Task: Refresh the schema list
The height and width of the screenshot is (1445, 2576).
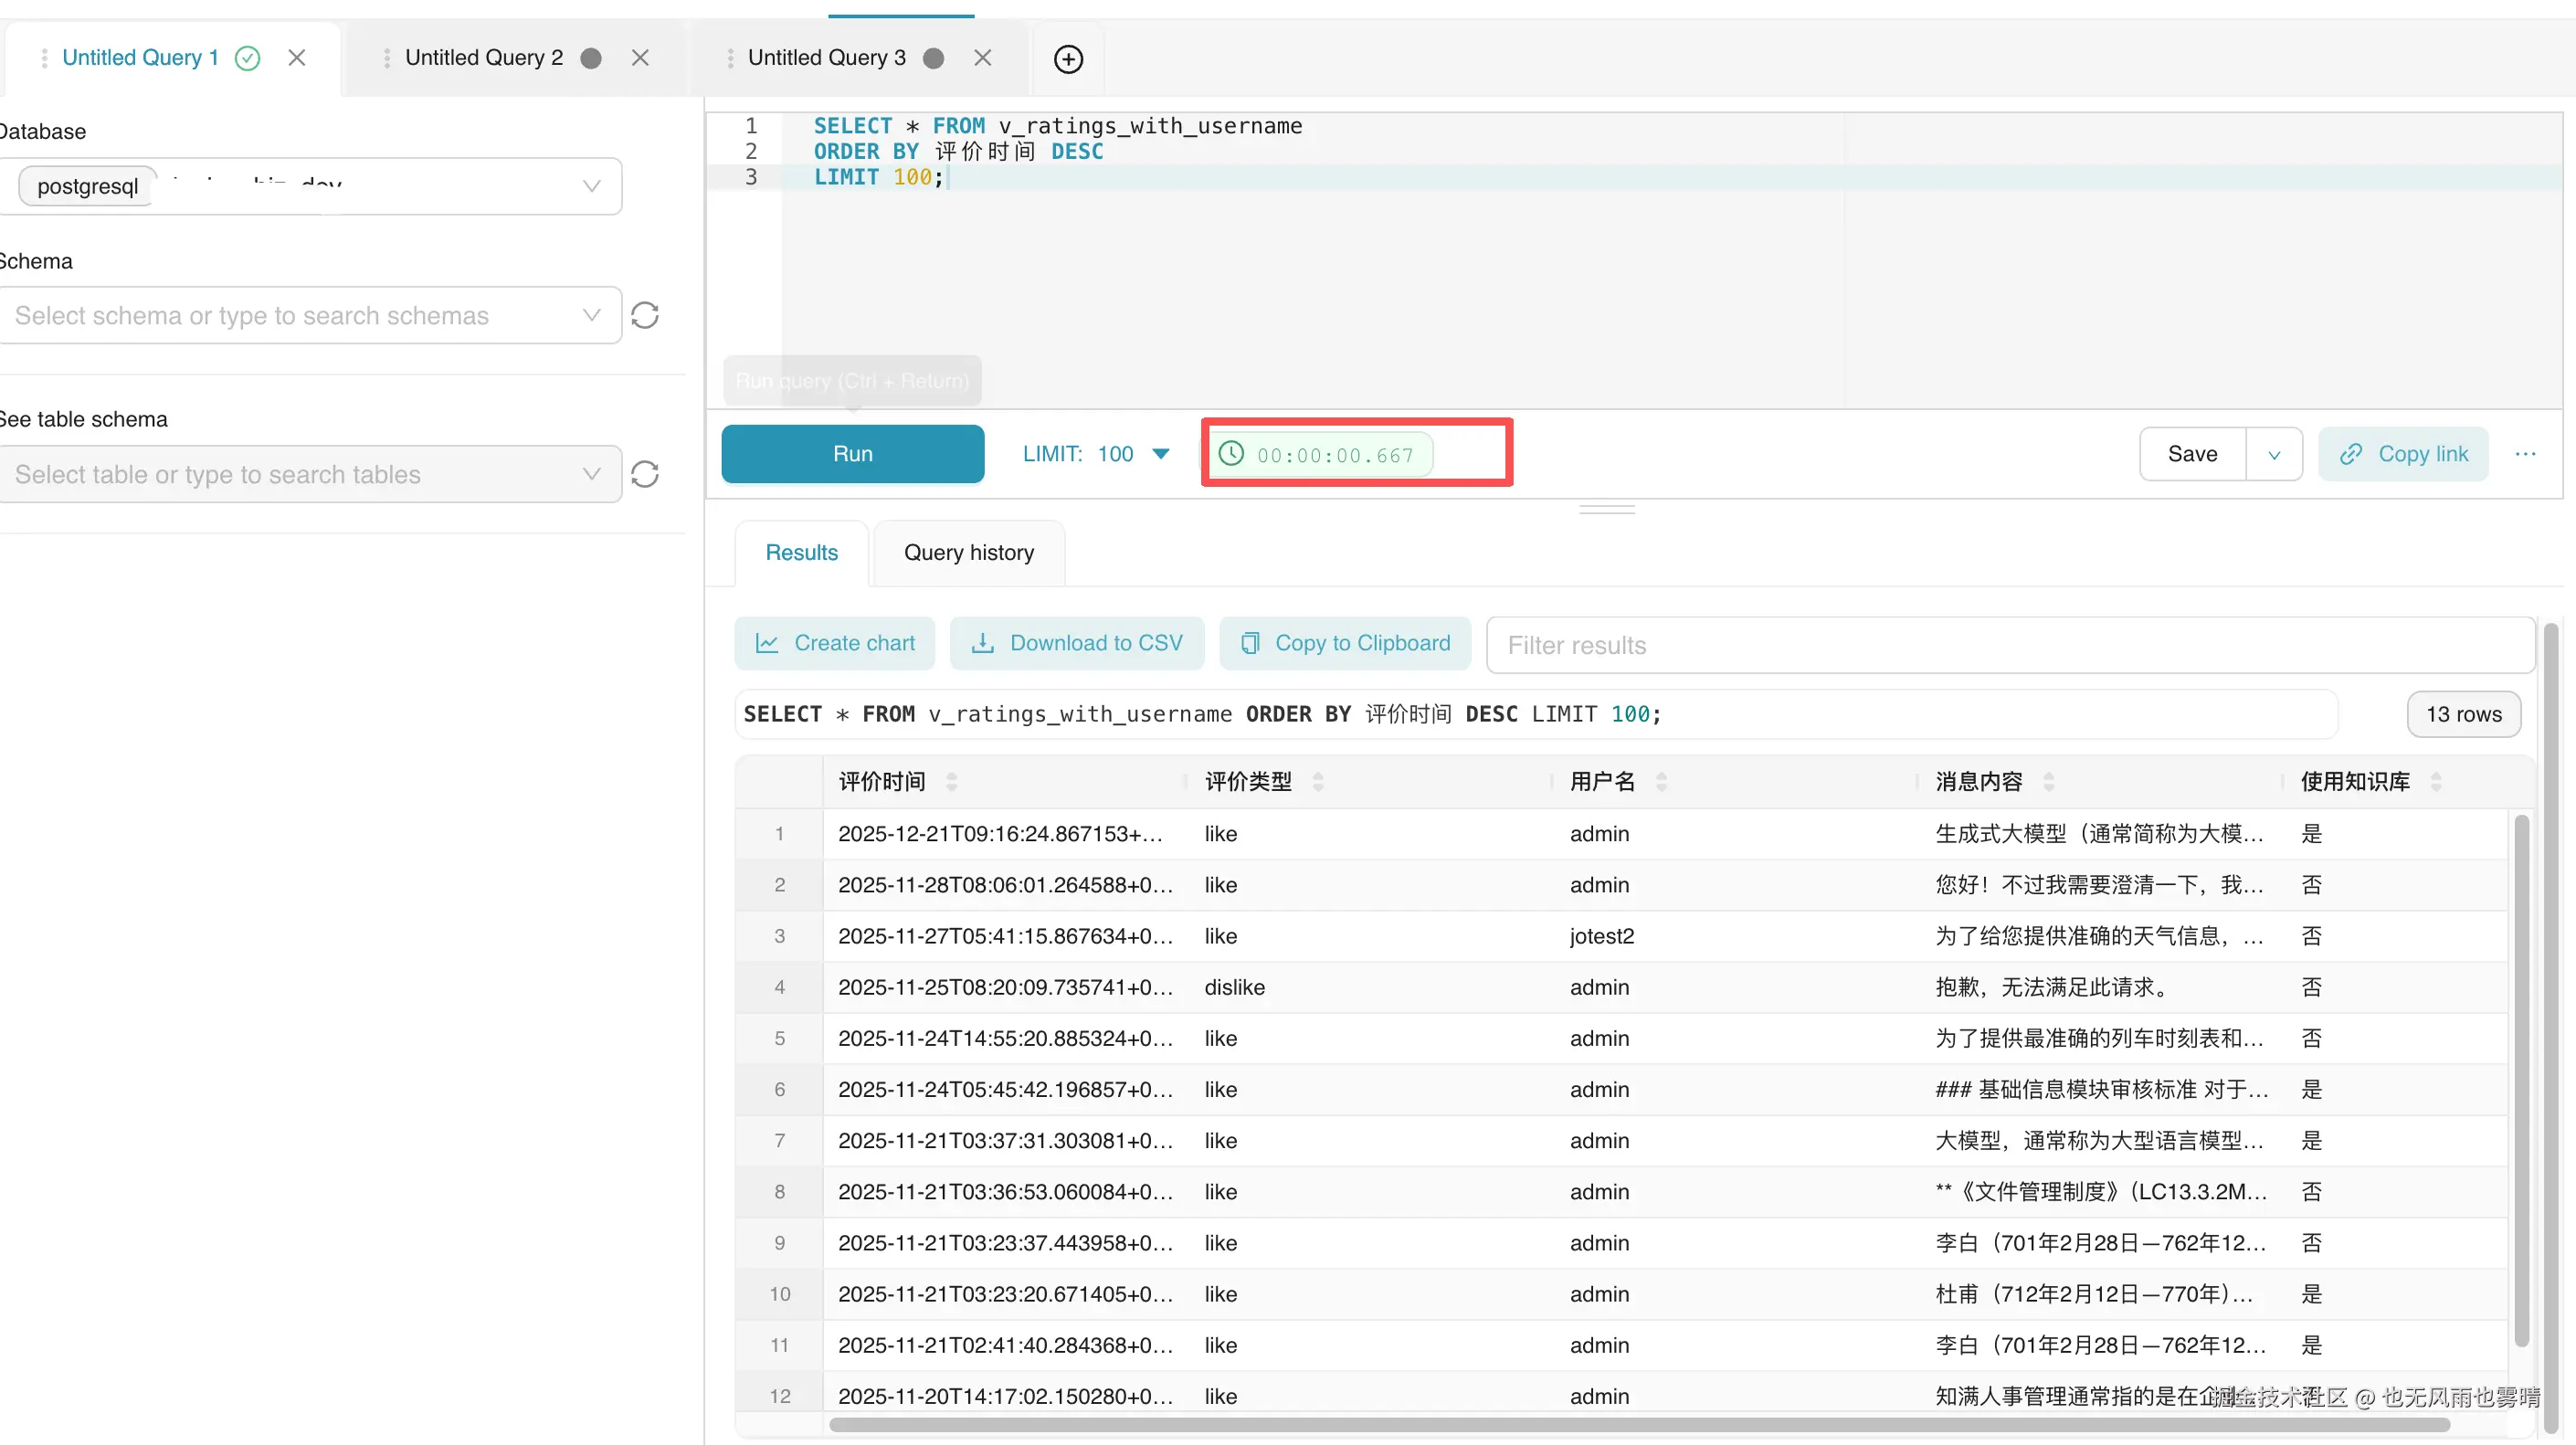Action: (x=645, y=316)
